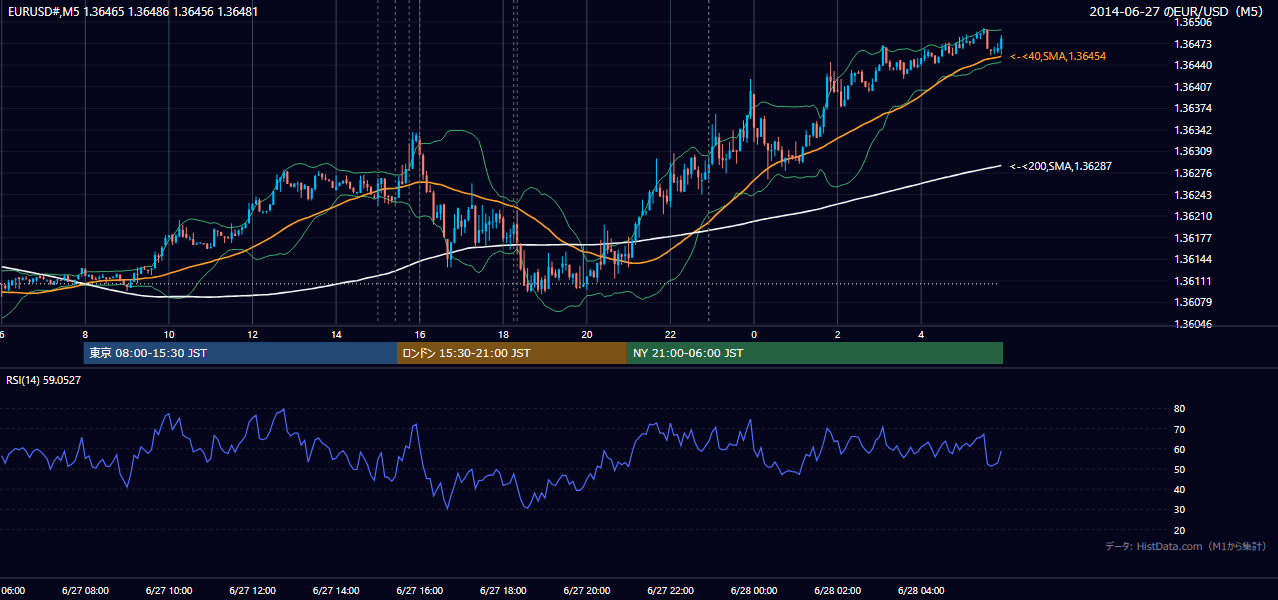Click the Tokyo 08:00-15:30 JST session bar
Screen dimensions: 1278x600
click(241, 353)
